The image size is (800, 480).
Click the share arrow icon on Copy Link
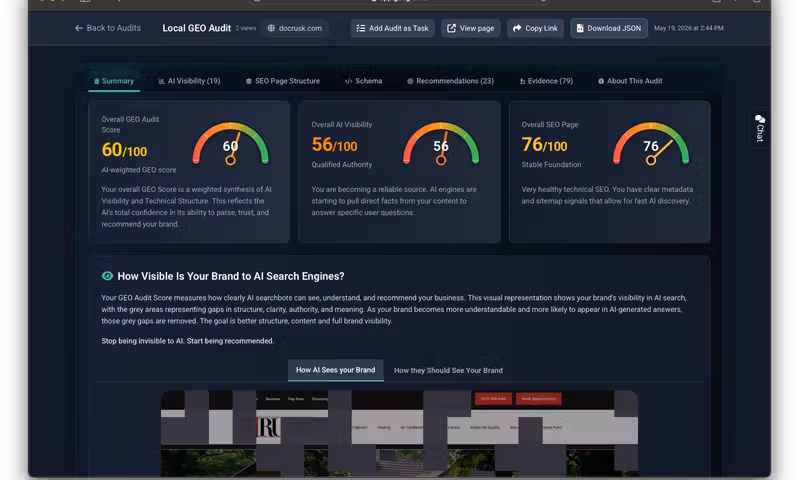pyautogui.click(x=517, y=28)
